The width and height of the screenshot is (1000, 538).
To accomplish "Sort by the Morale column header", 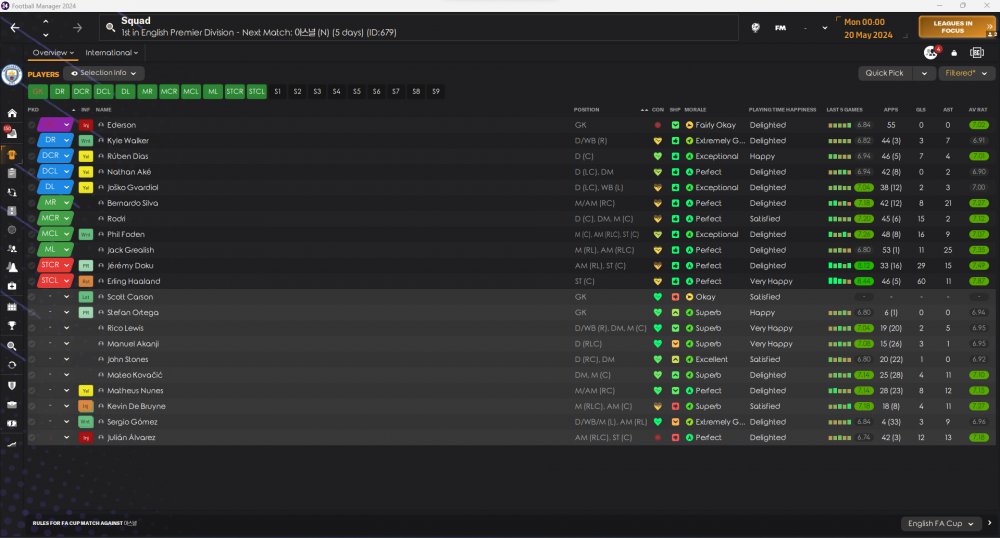I will coord(695,110).
